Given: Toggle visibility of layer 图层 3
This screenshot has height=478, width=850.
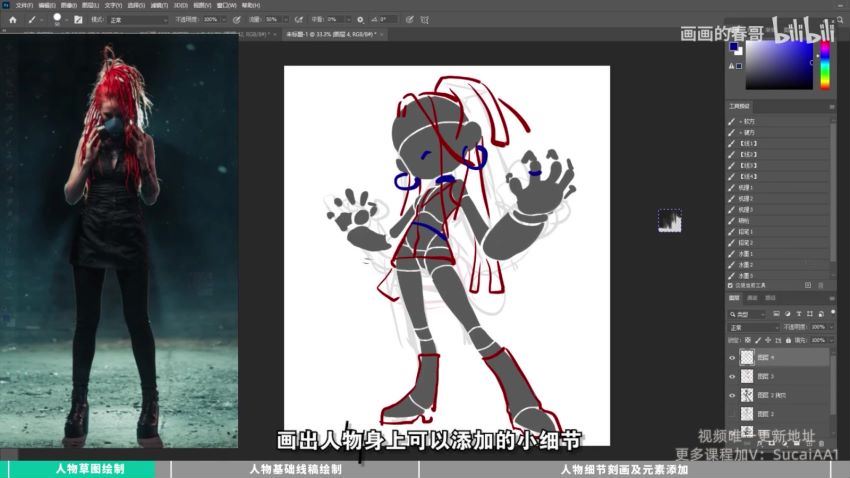Looking at the screenshot, I should [x=732, y=376].
